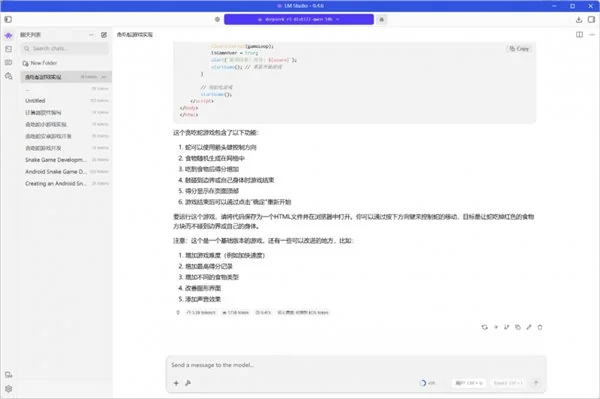Open chat list options ellipsis menu

(x=91, y=35)
